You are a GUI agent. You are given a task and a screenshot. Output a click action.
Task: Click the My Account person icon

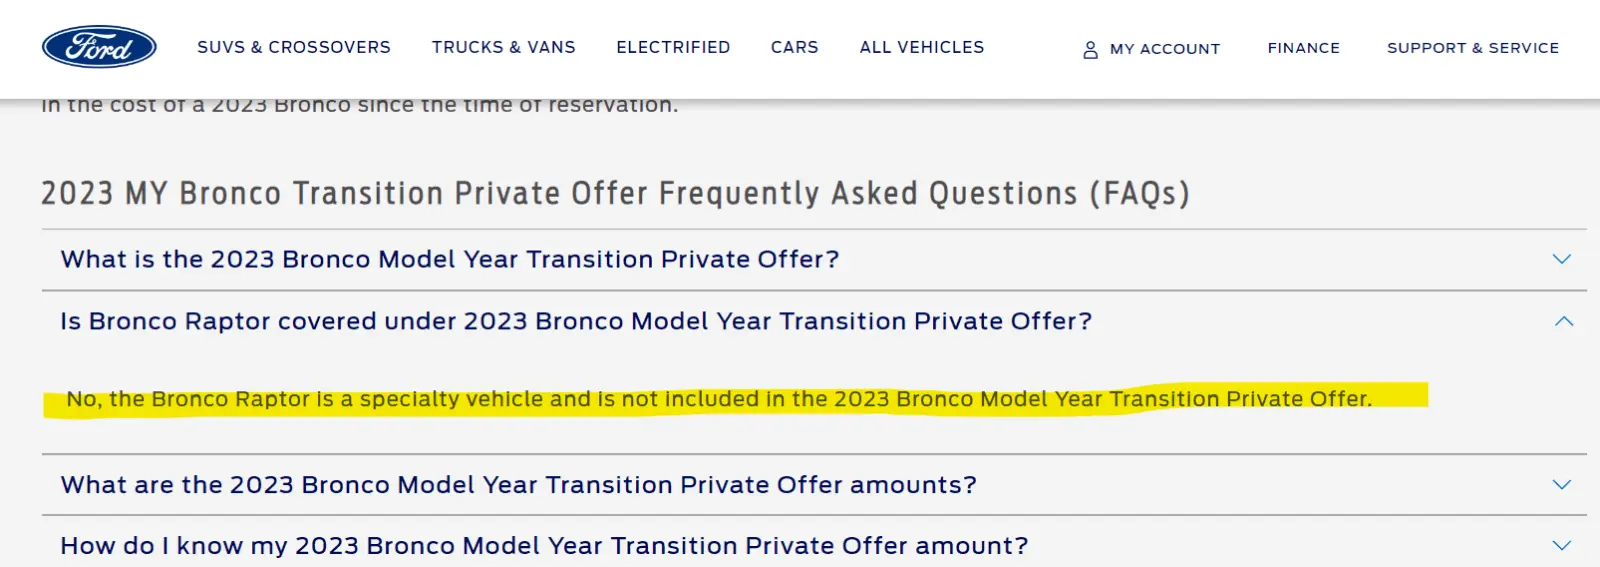[x=1090, y=49]
